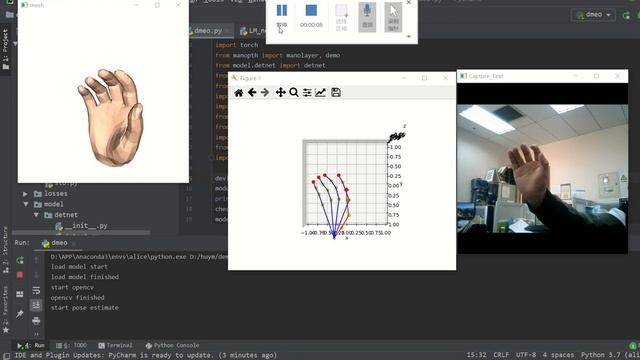Stop the running dmeo process
640x360 pixels.
[20, 275]
